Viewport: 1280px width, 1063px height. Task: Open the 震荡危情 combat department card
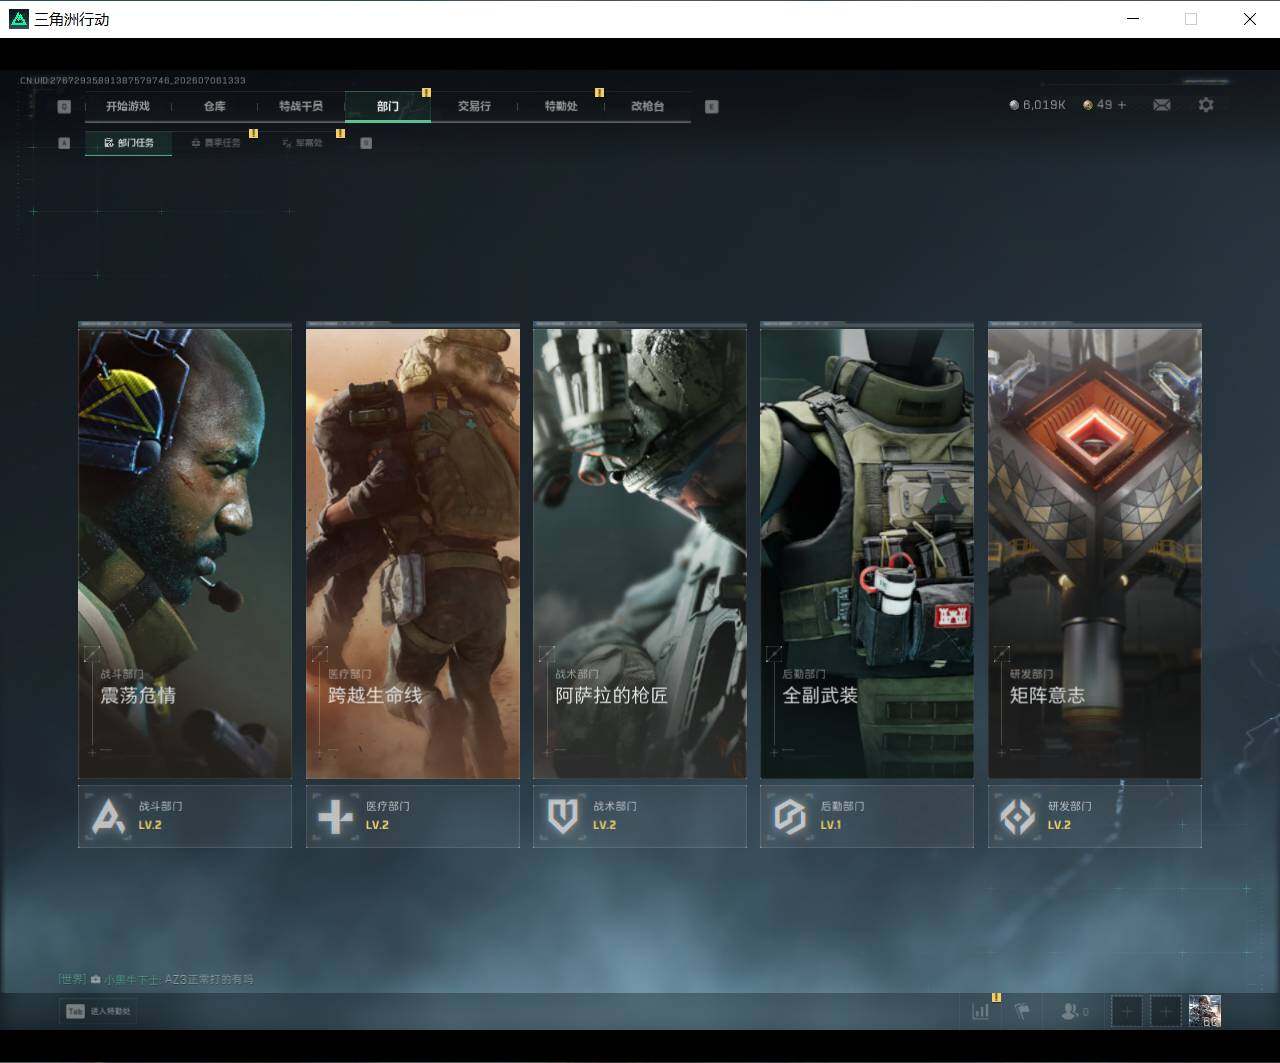(x=185, y=550)
